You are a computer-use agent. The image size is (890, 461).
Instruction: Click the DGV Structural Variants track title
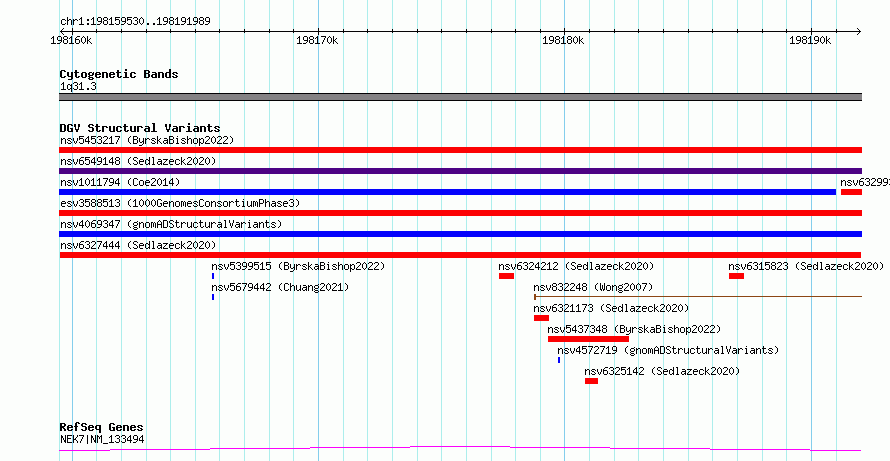(x=140, y=128)
